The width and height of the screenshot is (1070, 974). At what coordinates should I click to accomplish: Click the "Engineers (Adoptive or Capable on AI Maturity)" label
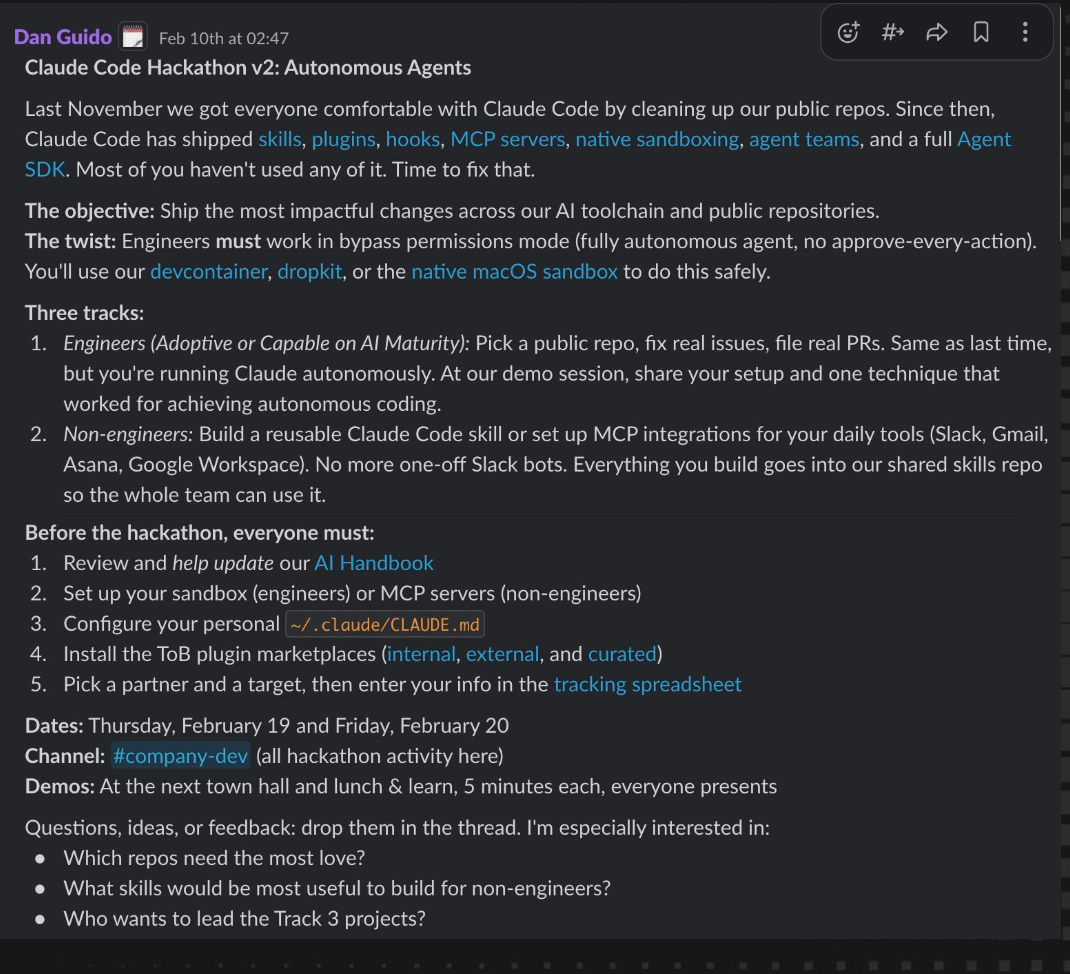click(x=266, y=343)
